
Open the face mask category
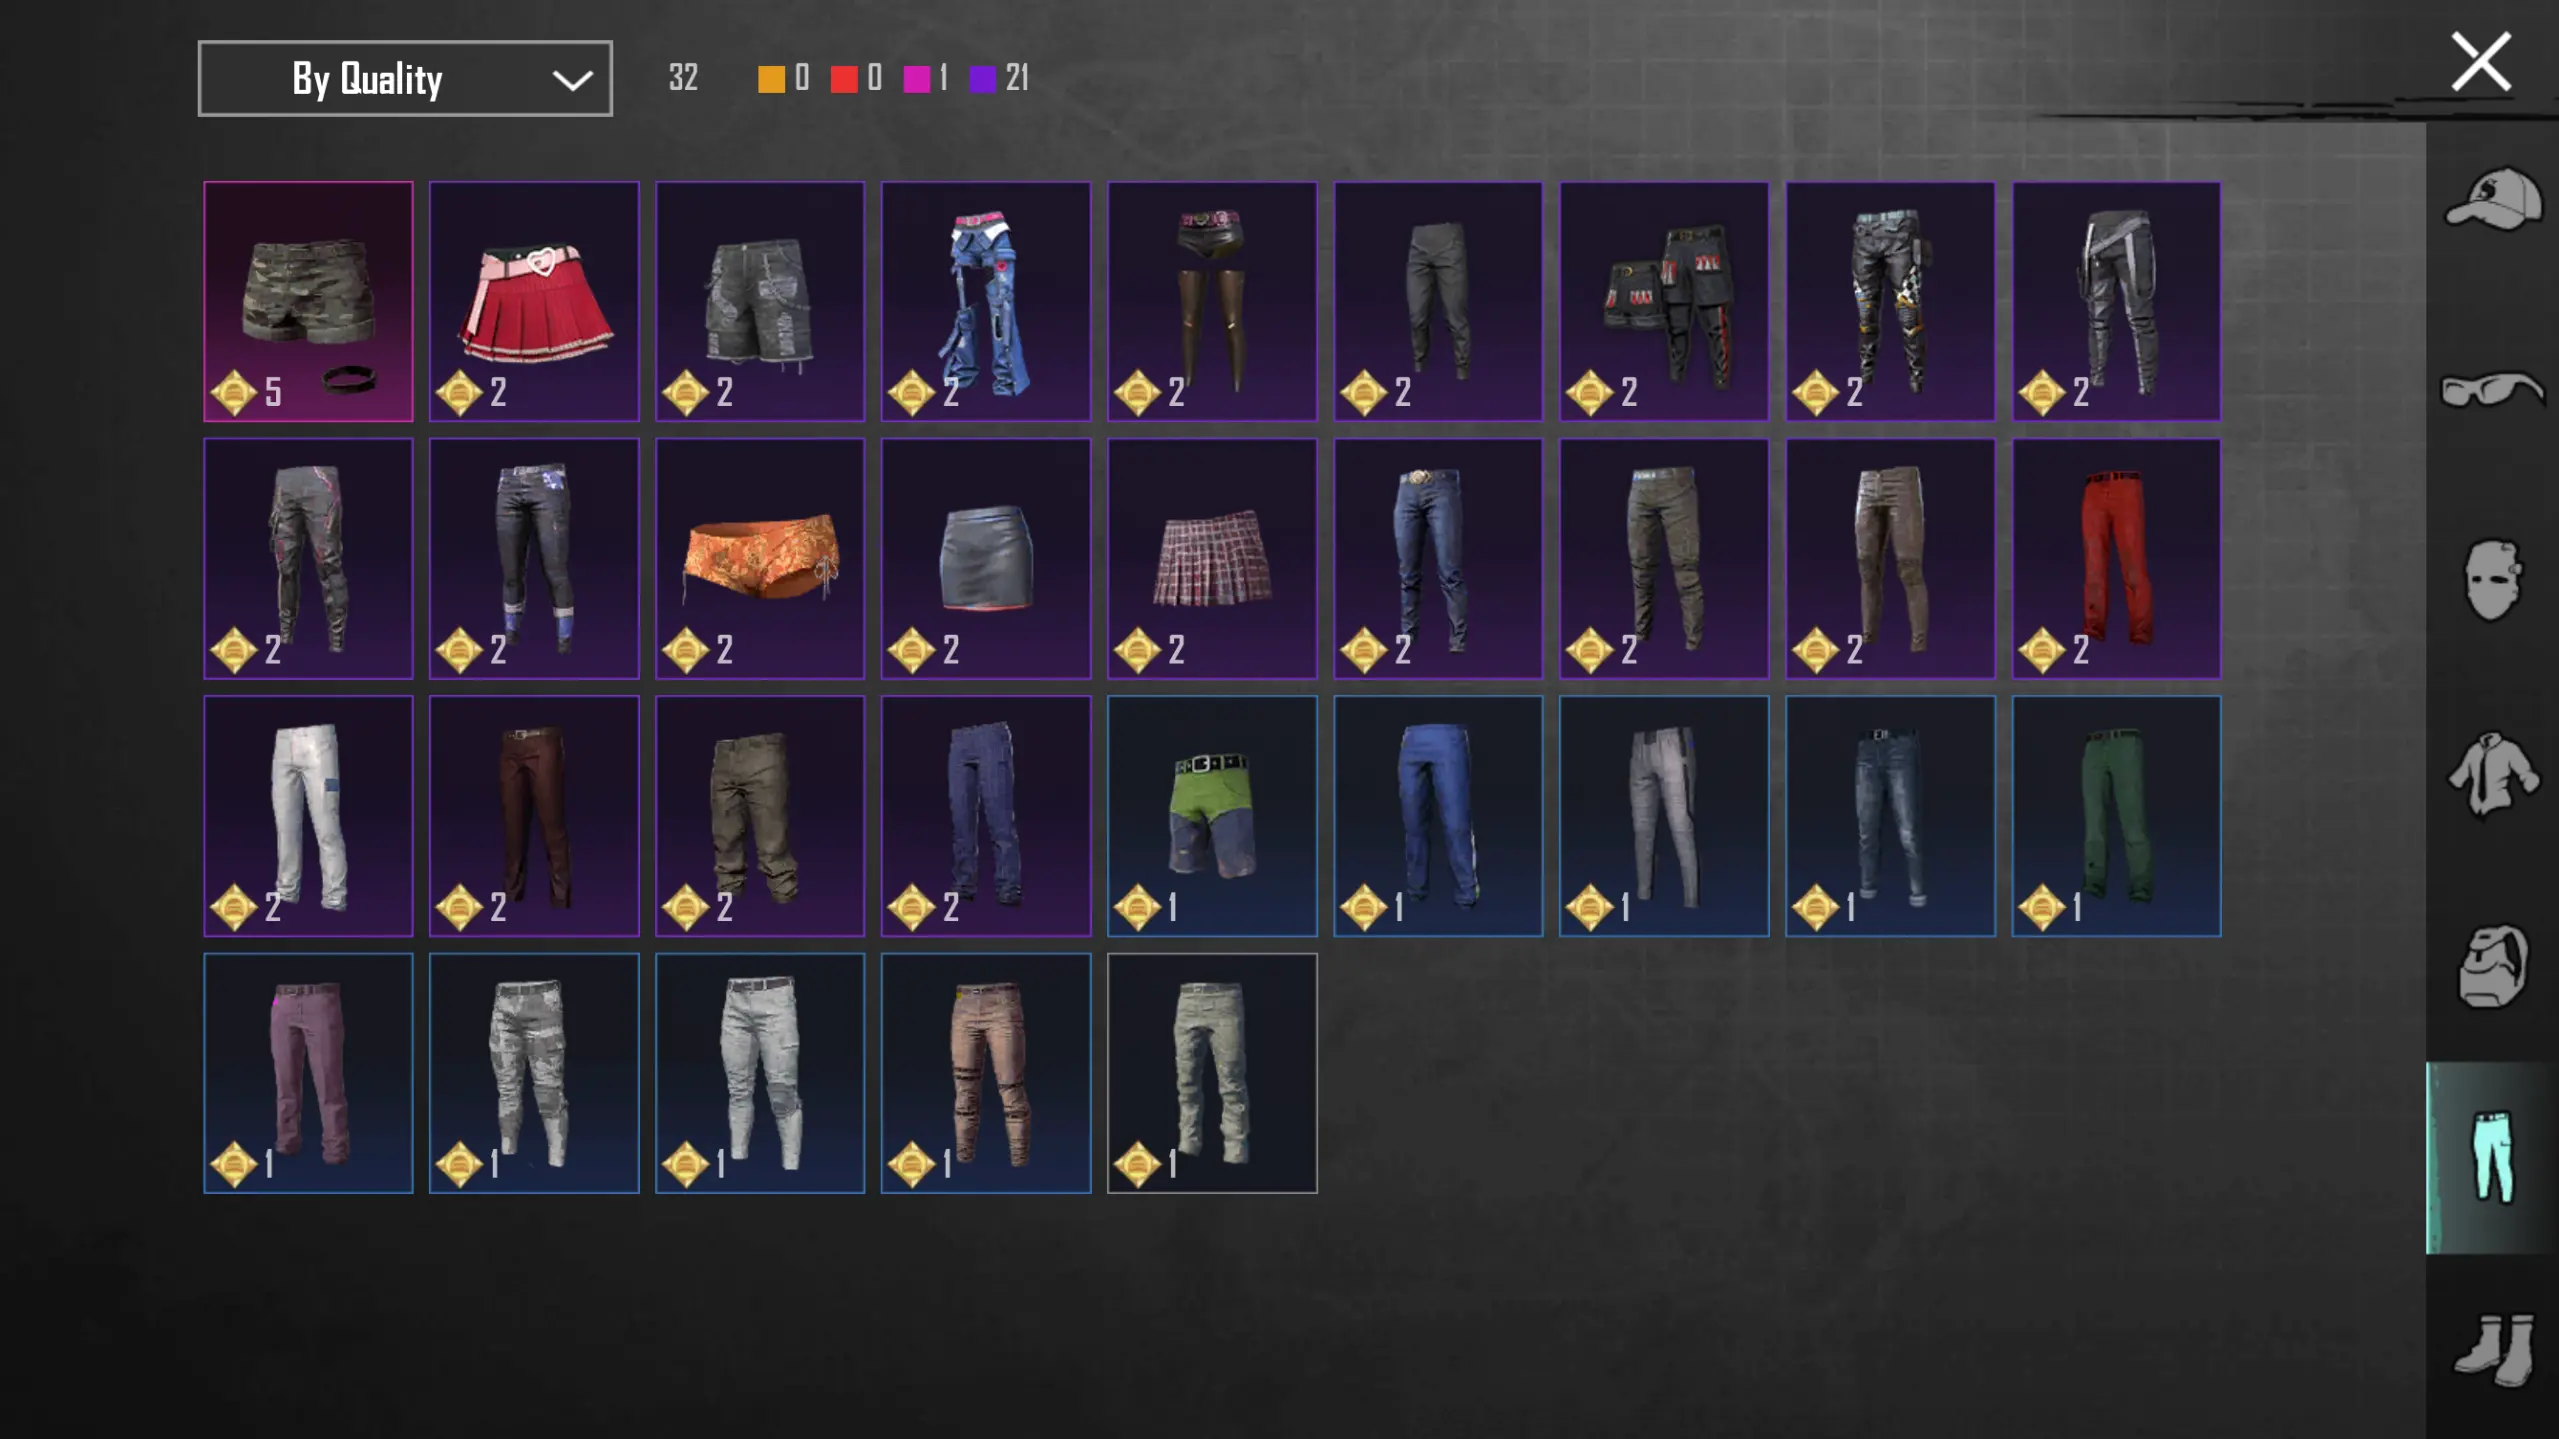2492,580
